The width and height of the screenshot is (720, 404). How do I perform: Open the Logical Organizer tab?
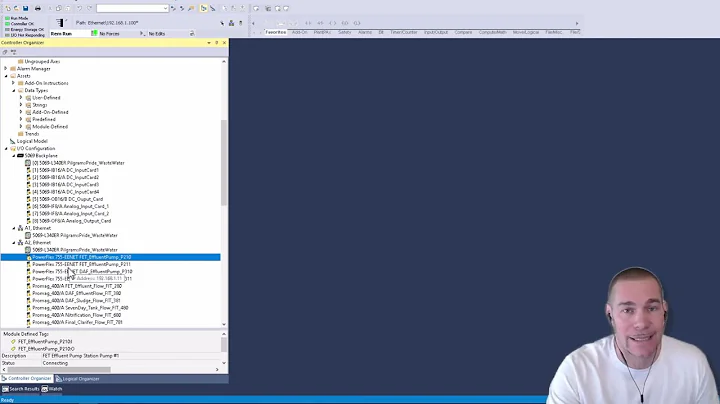tap(77, 379)
